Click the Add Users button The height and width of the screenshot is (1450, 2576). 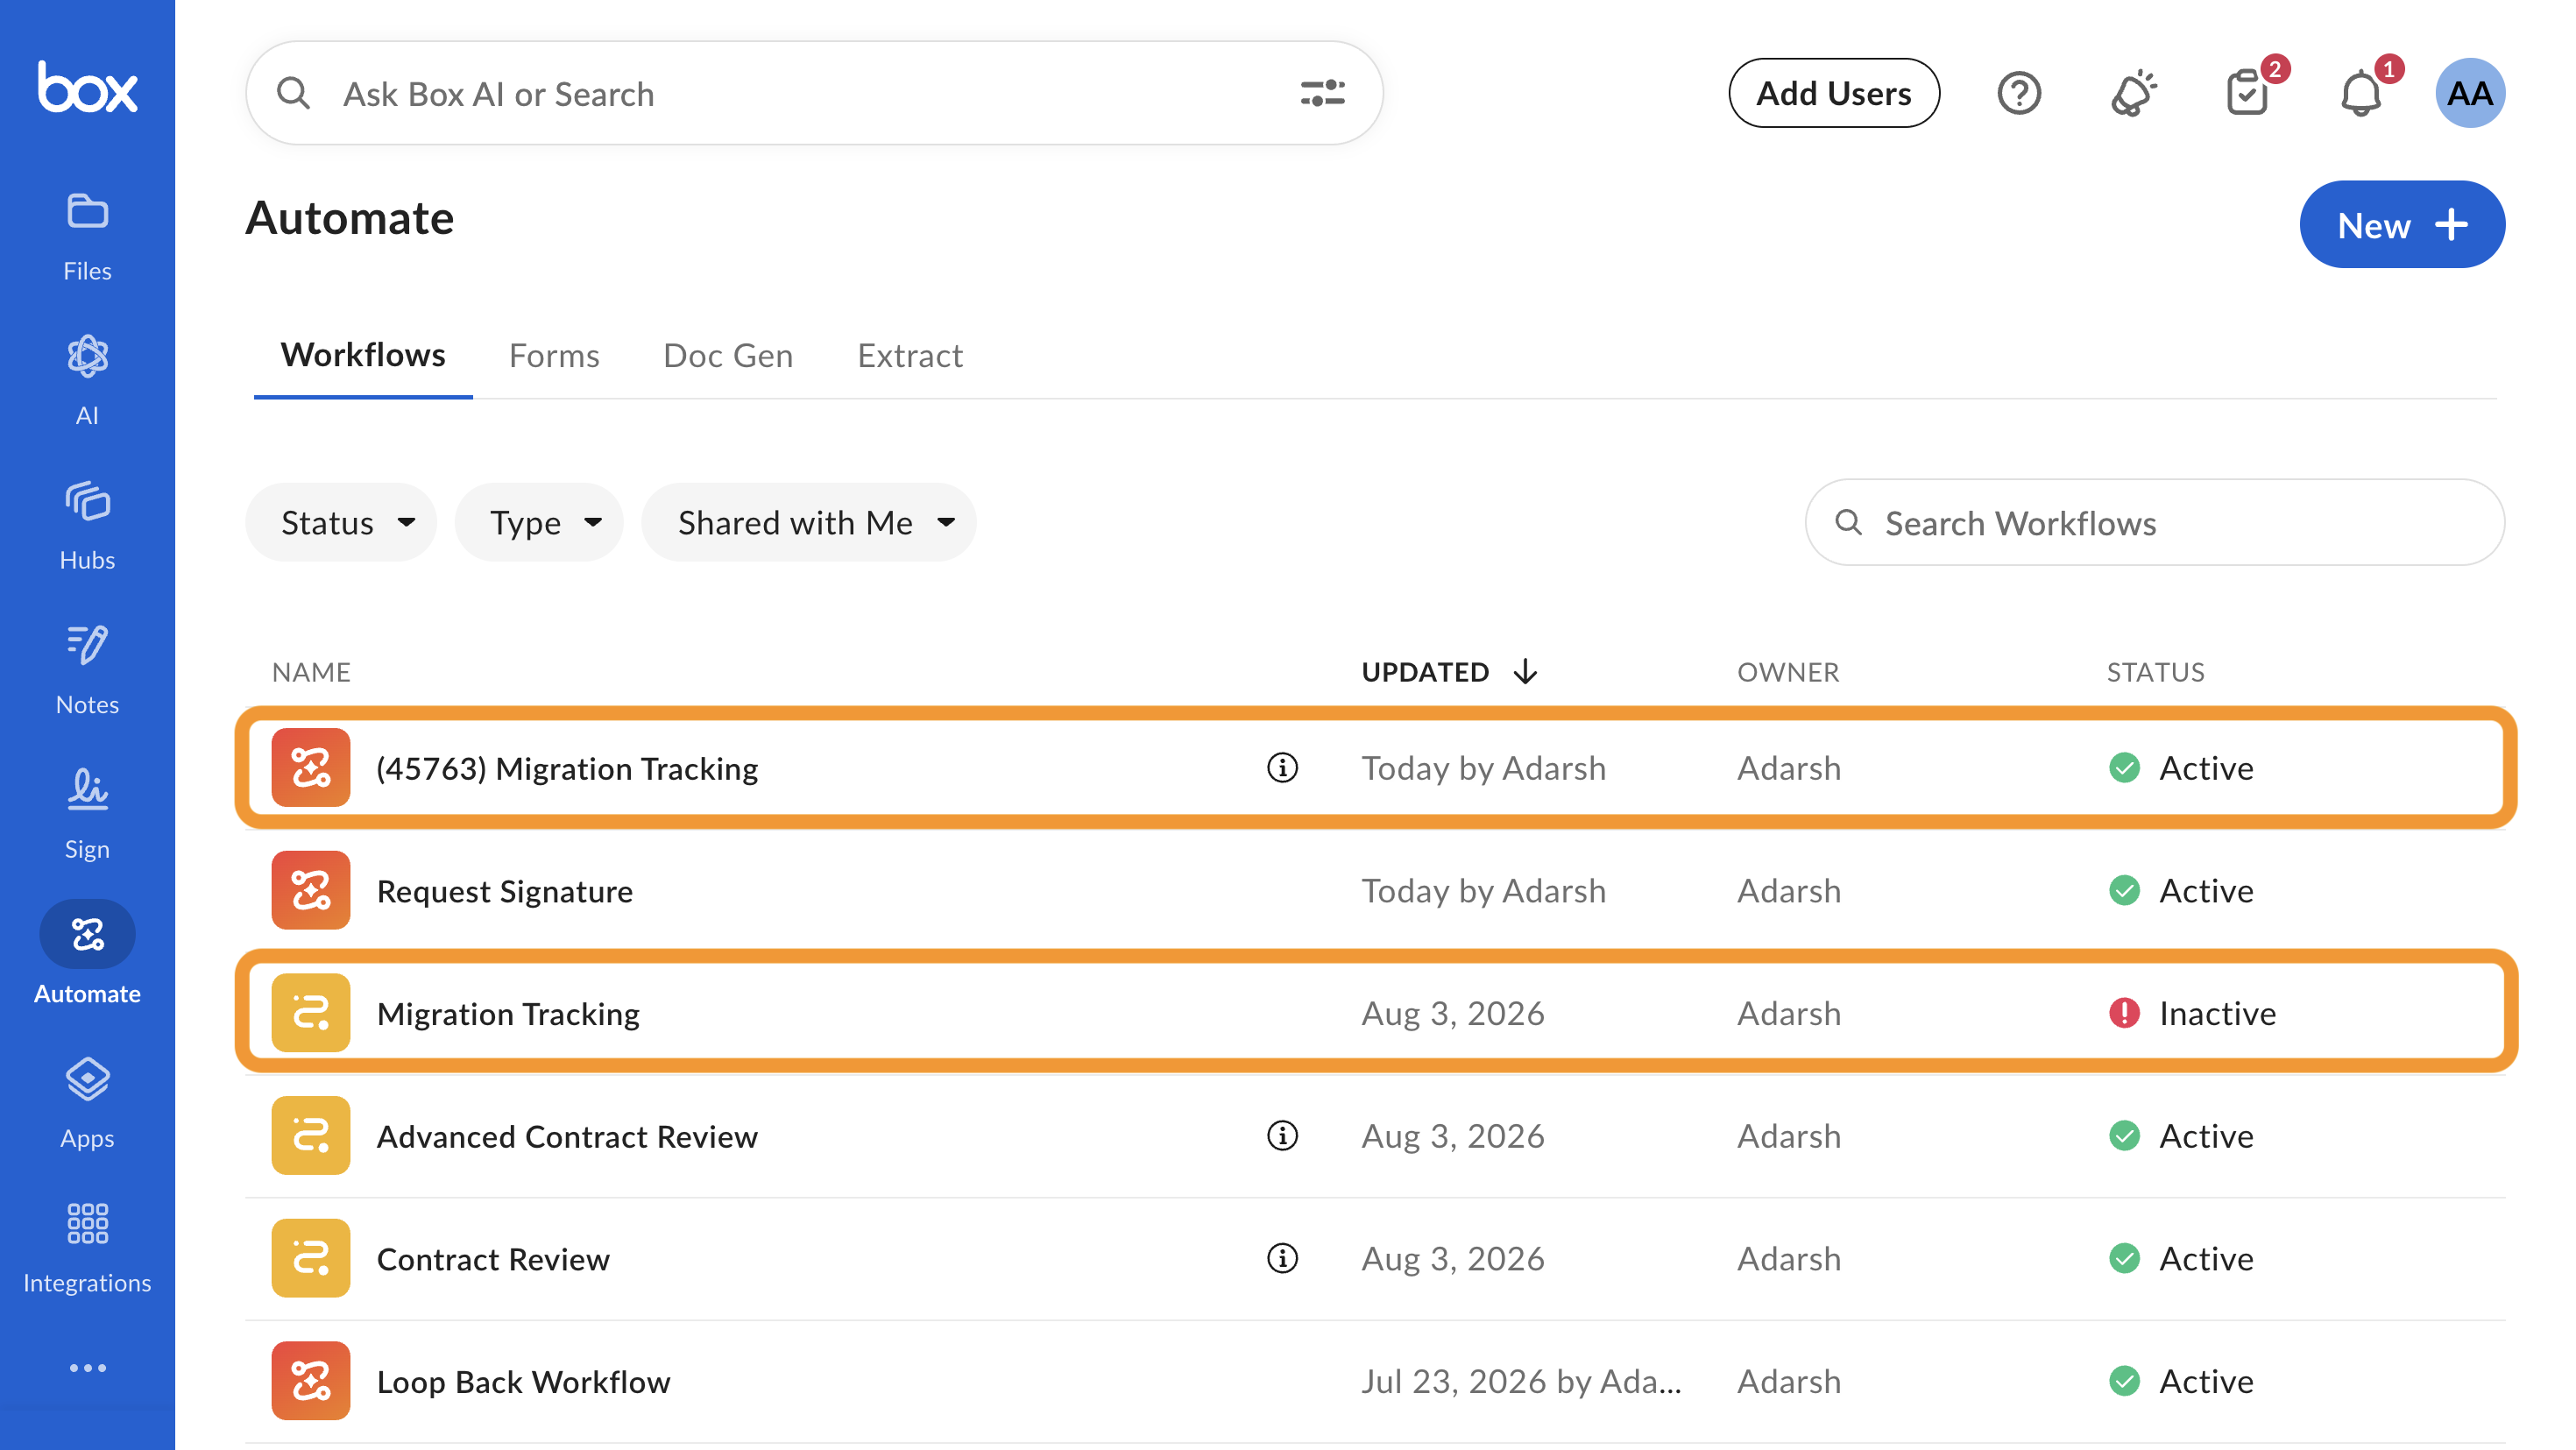[1834, 93]
